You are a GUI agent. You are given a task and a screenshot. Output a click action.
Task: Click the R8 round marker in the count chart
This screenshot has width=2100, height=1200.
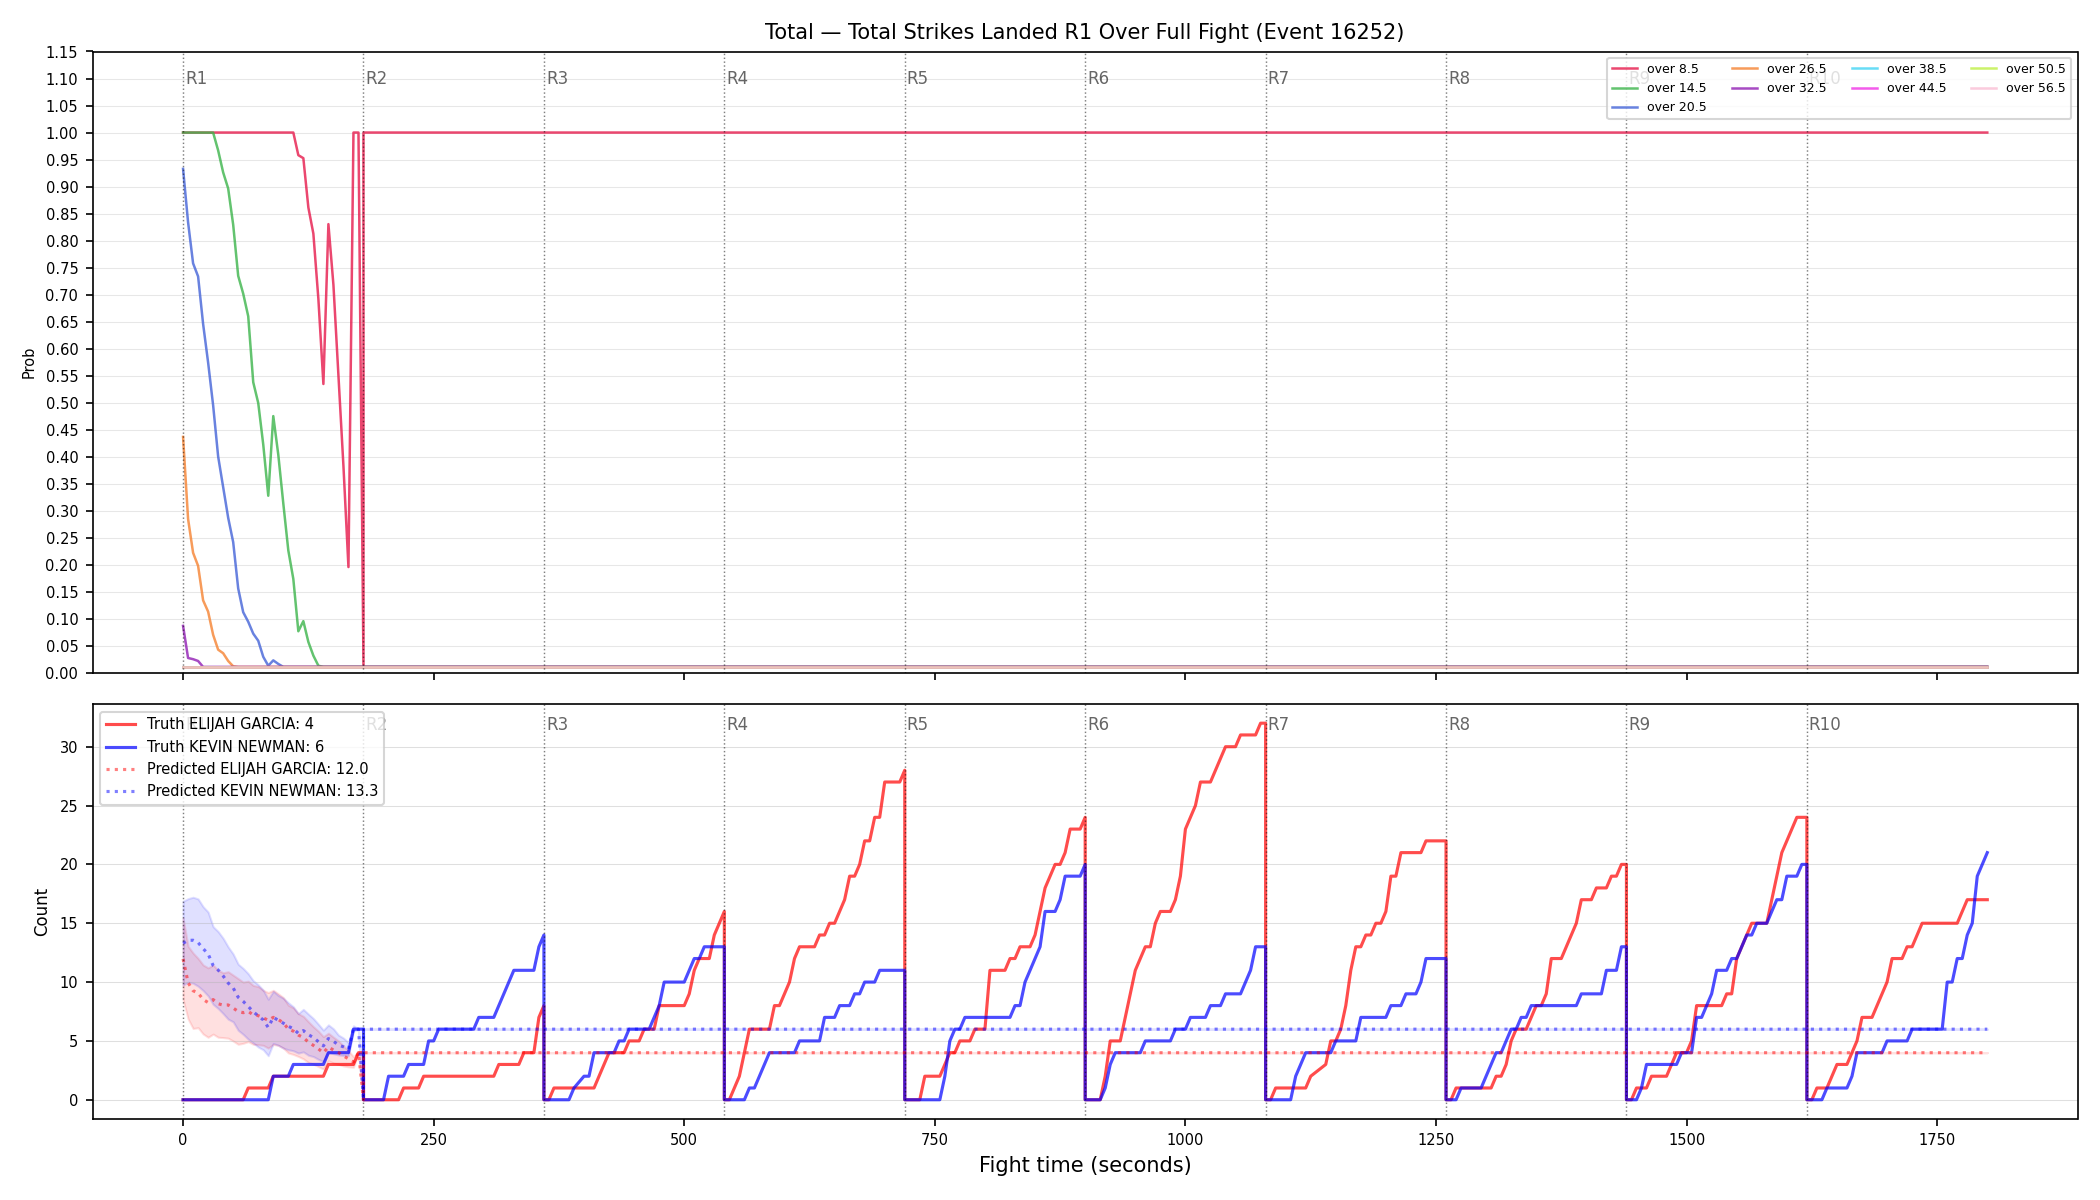click(1459, 724)
